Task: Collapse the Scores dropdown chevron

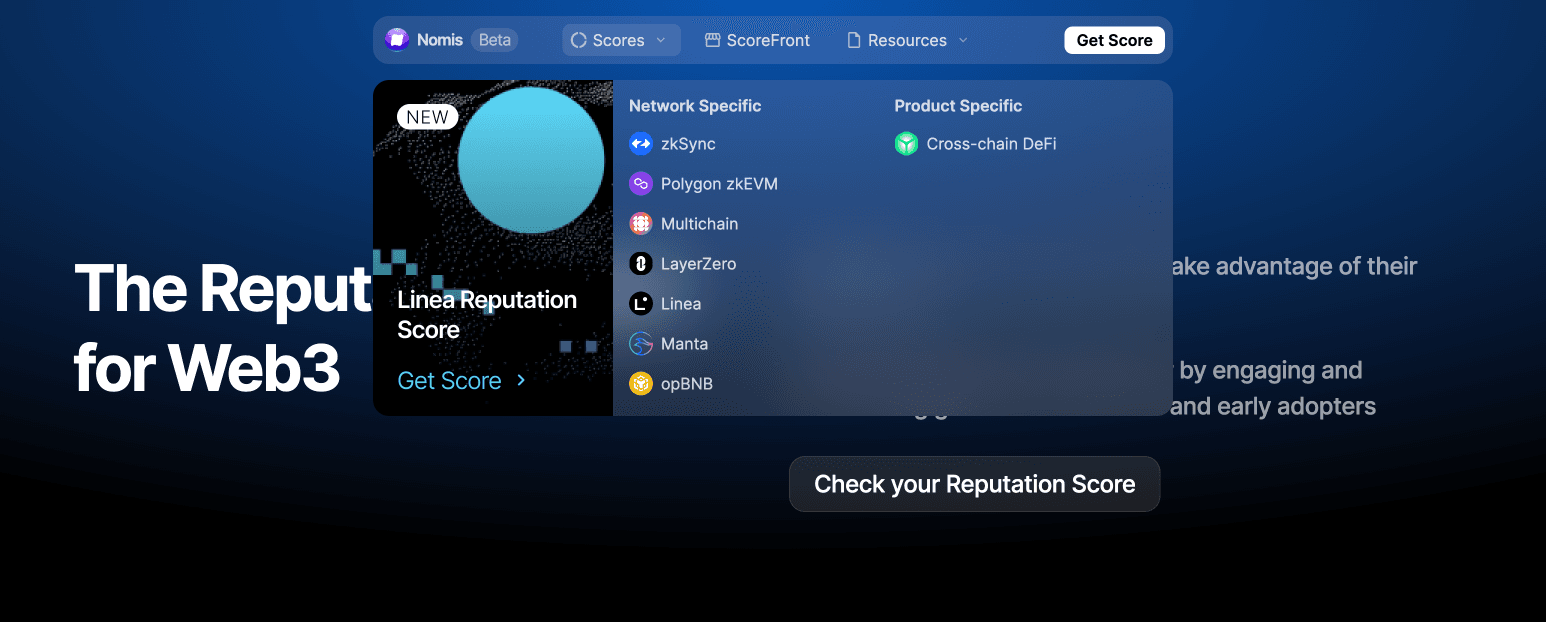Action: pos(661,41)
